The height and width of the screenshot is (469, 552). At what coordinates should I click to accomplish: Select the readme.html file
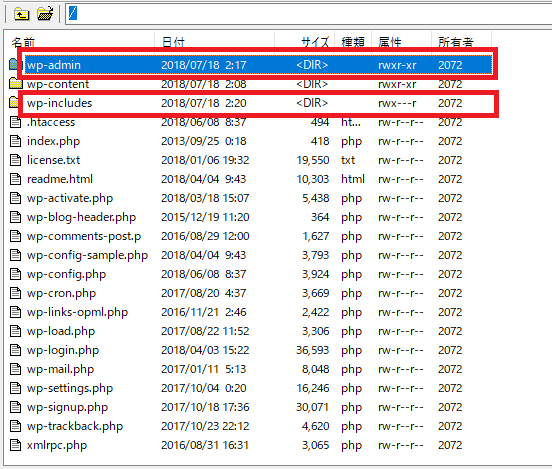pos(60,179)
